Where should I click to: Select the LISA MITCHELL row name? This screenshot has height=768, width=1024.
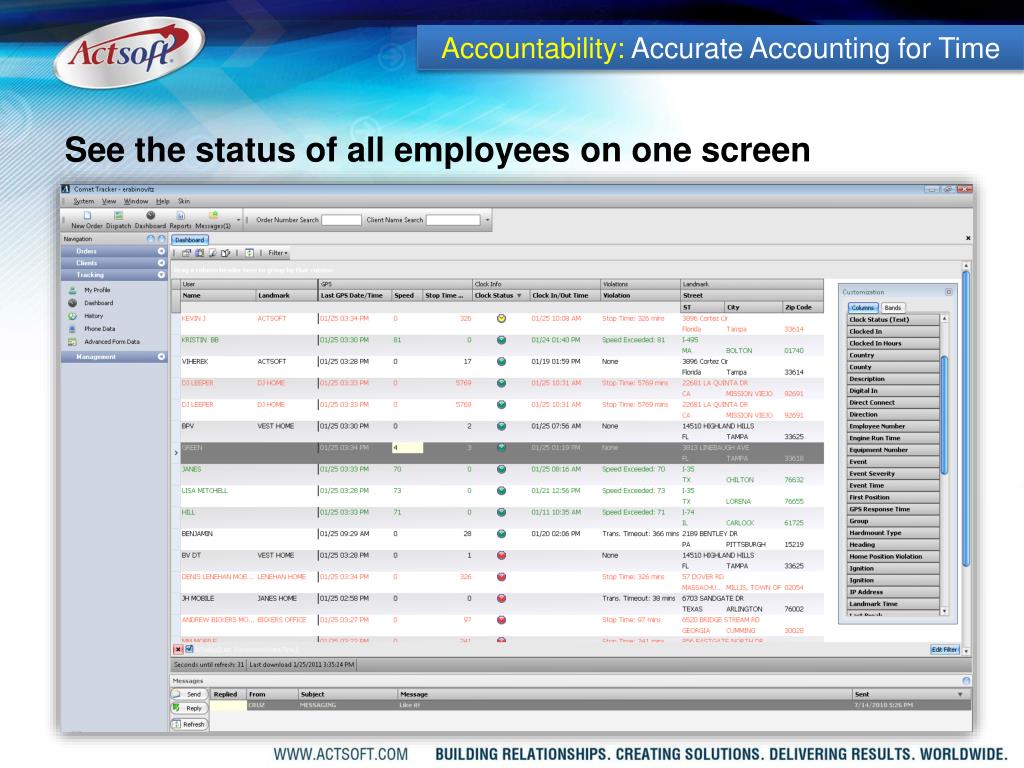204,491
